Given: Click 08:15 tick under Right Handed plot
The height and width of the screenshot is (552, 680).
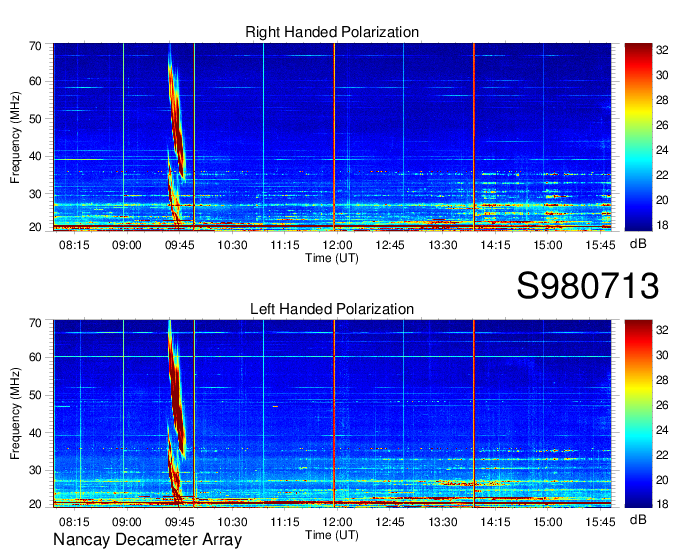Looking at the screenshot, I should pos(74,245).
